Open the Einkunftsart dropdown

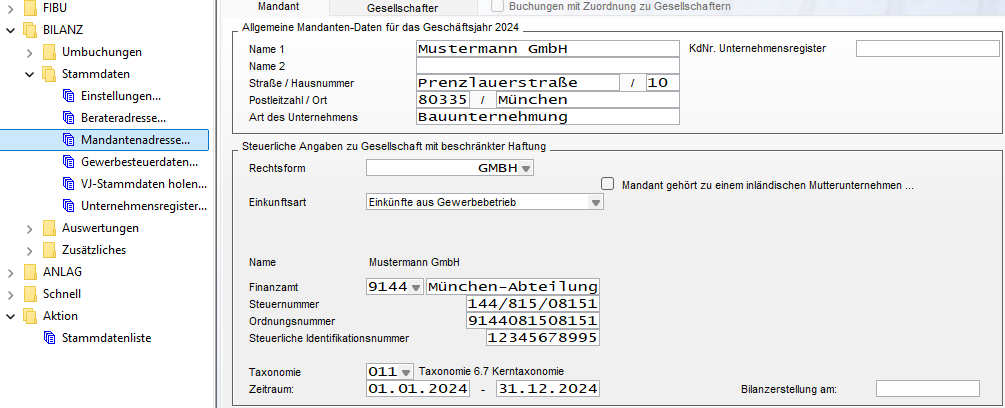pos(595,202)
